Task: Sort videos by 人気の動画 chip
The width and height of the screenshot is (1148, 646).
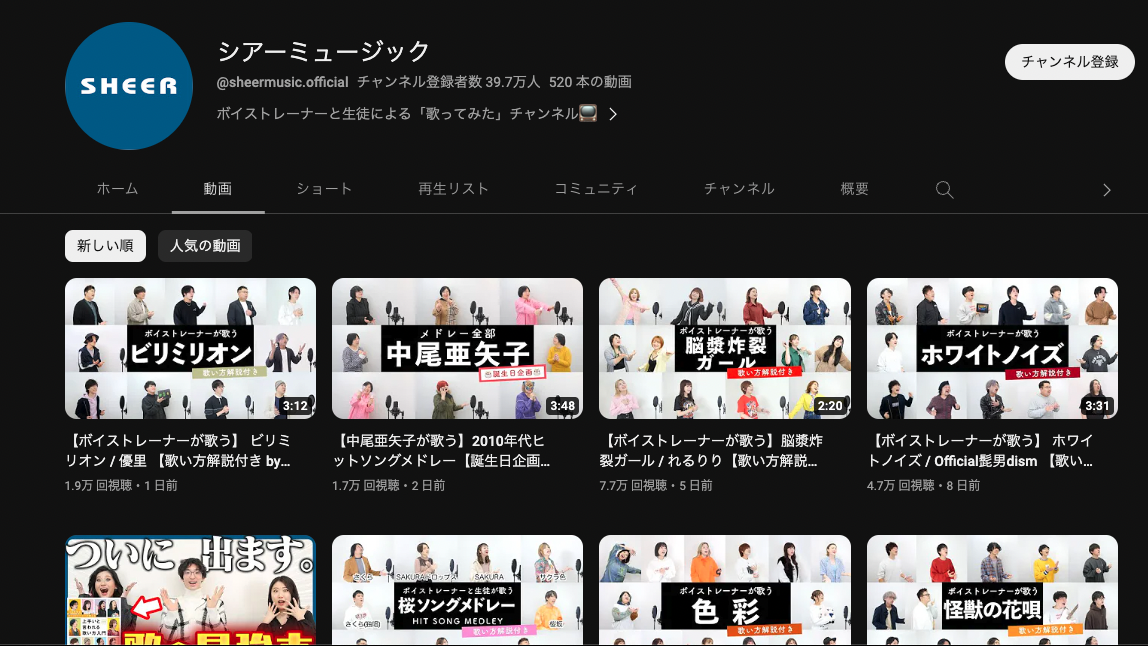Action: (205, 246)
